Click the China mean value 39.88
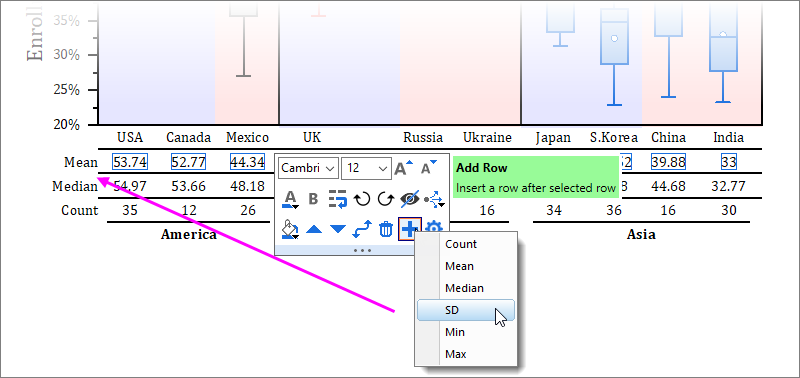 (668, 162)
